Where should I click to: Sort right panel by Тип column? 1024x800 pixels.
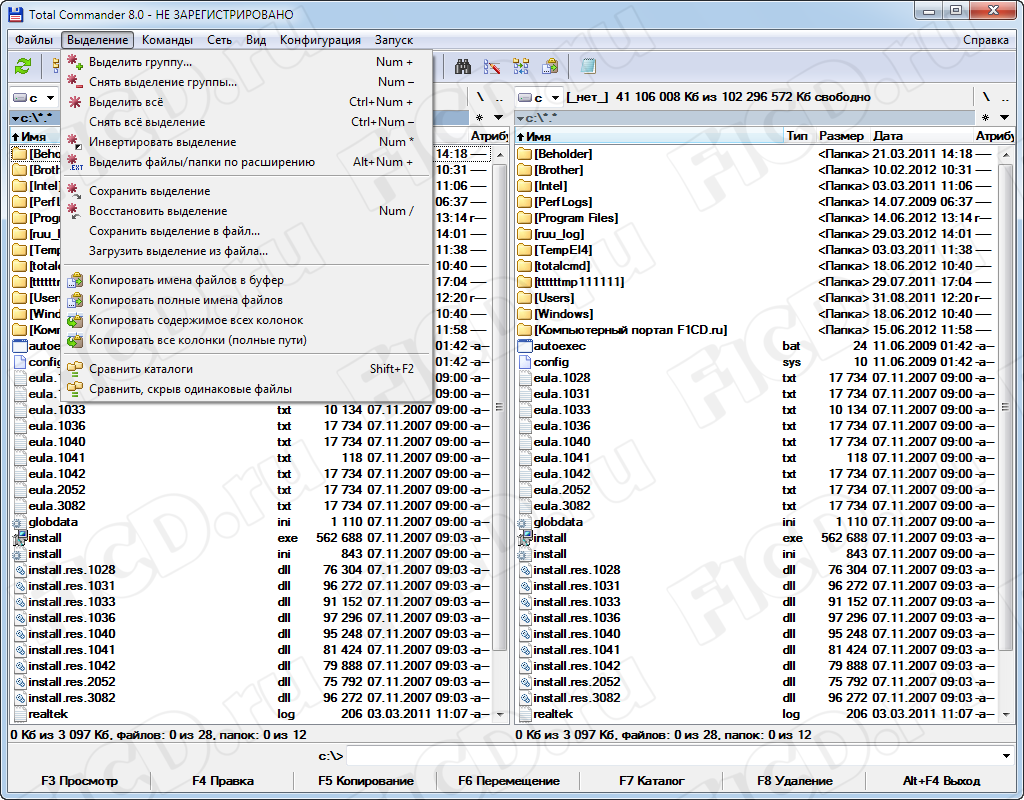799,136
